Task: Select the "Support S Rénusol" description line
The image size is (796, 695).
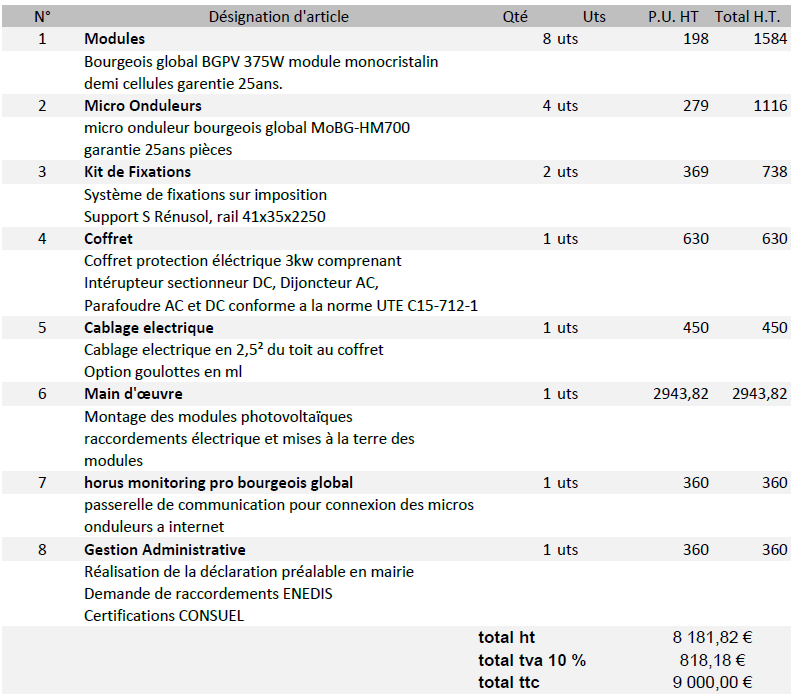Action: click(x=204, y=216)
